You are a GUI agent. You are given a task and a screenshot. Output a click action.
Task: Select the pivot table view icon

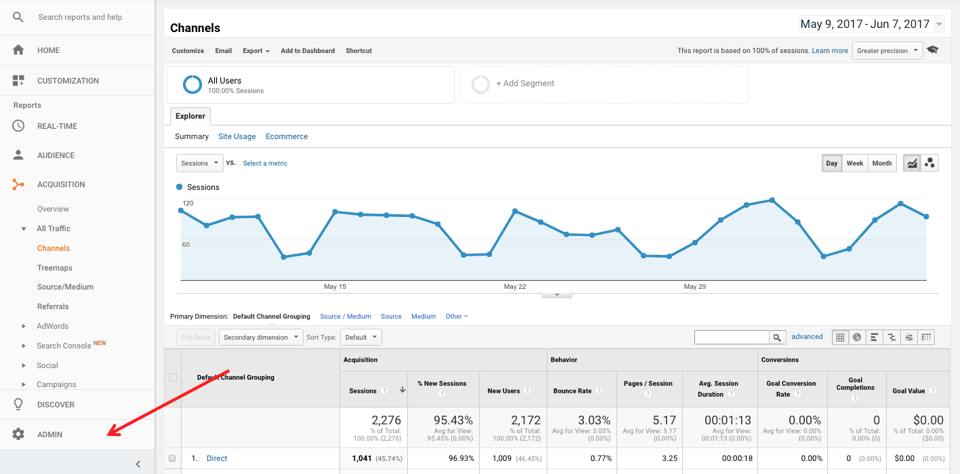pyautogui.click(x=926, y=338)
